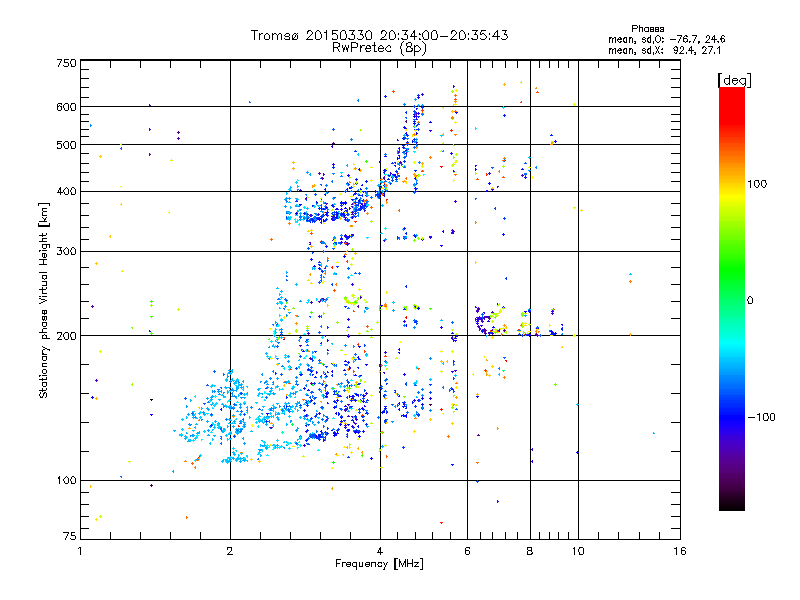Viewport: 800px width, 600px height.
Task: Click x-axis tick label "6"
Action: (x=467, y=551)
